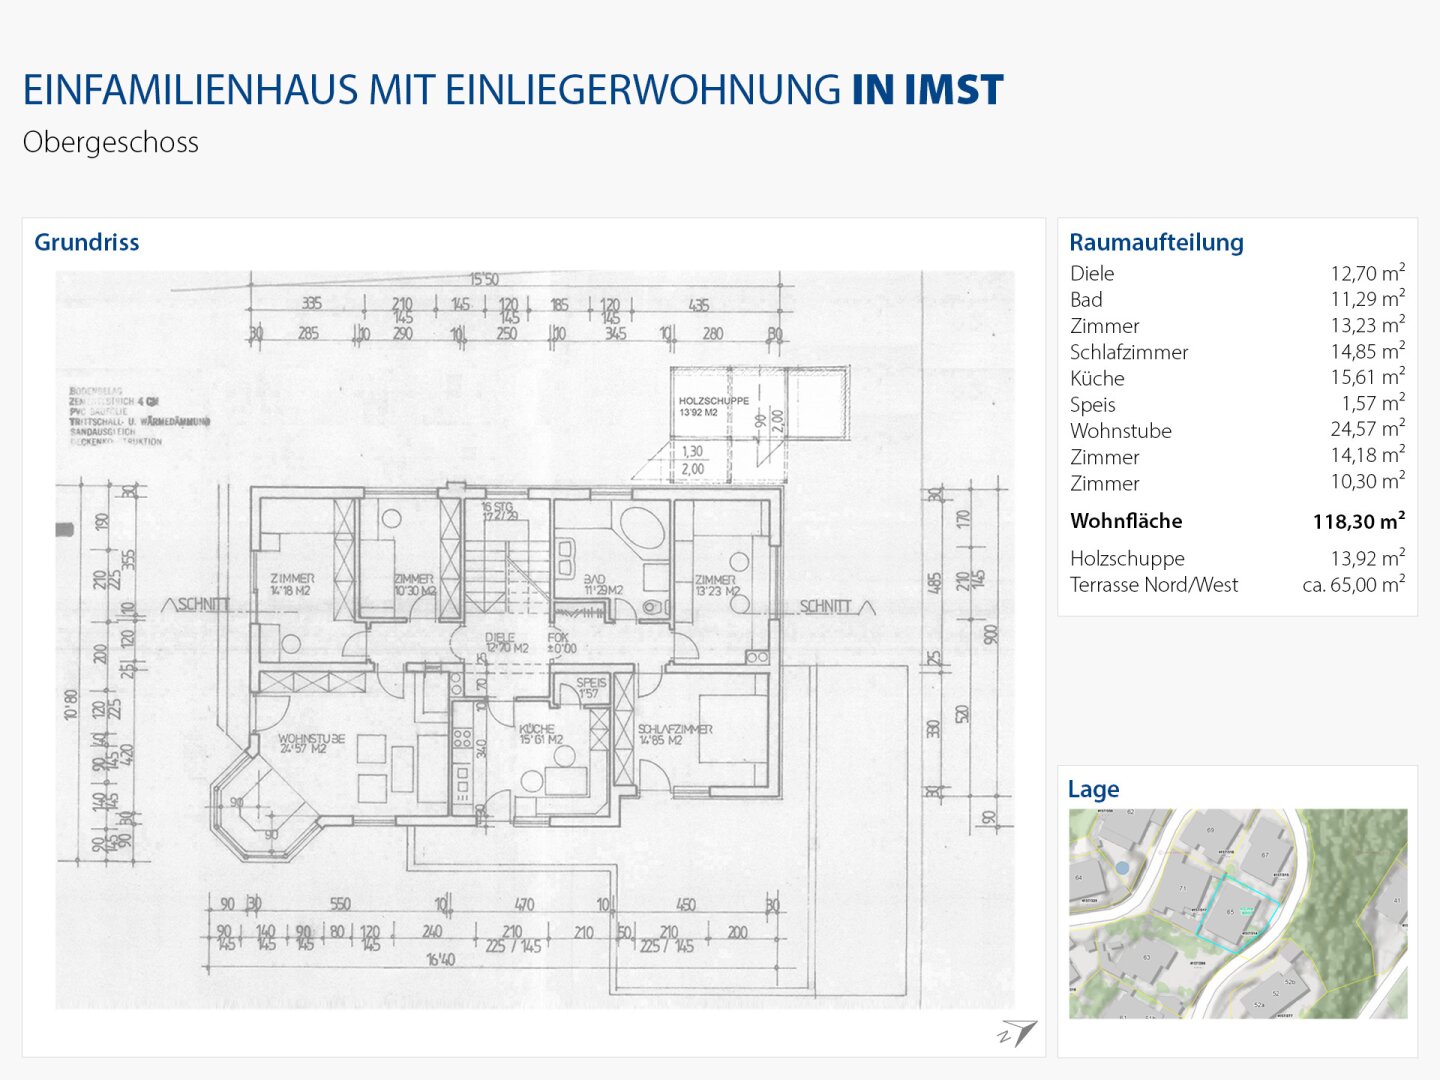Click the 'ZIMMER 14'18 M2' plan label
This screenshot has width=1440, height=1080.
point(291,584)
